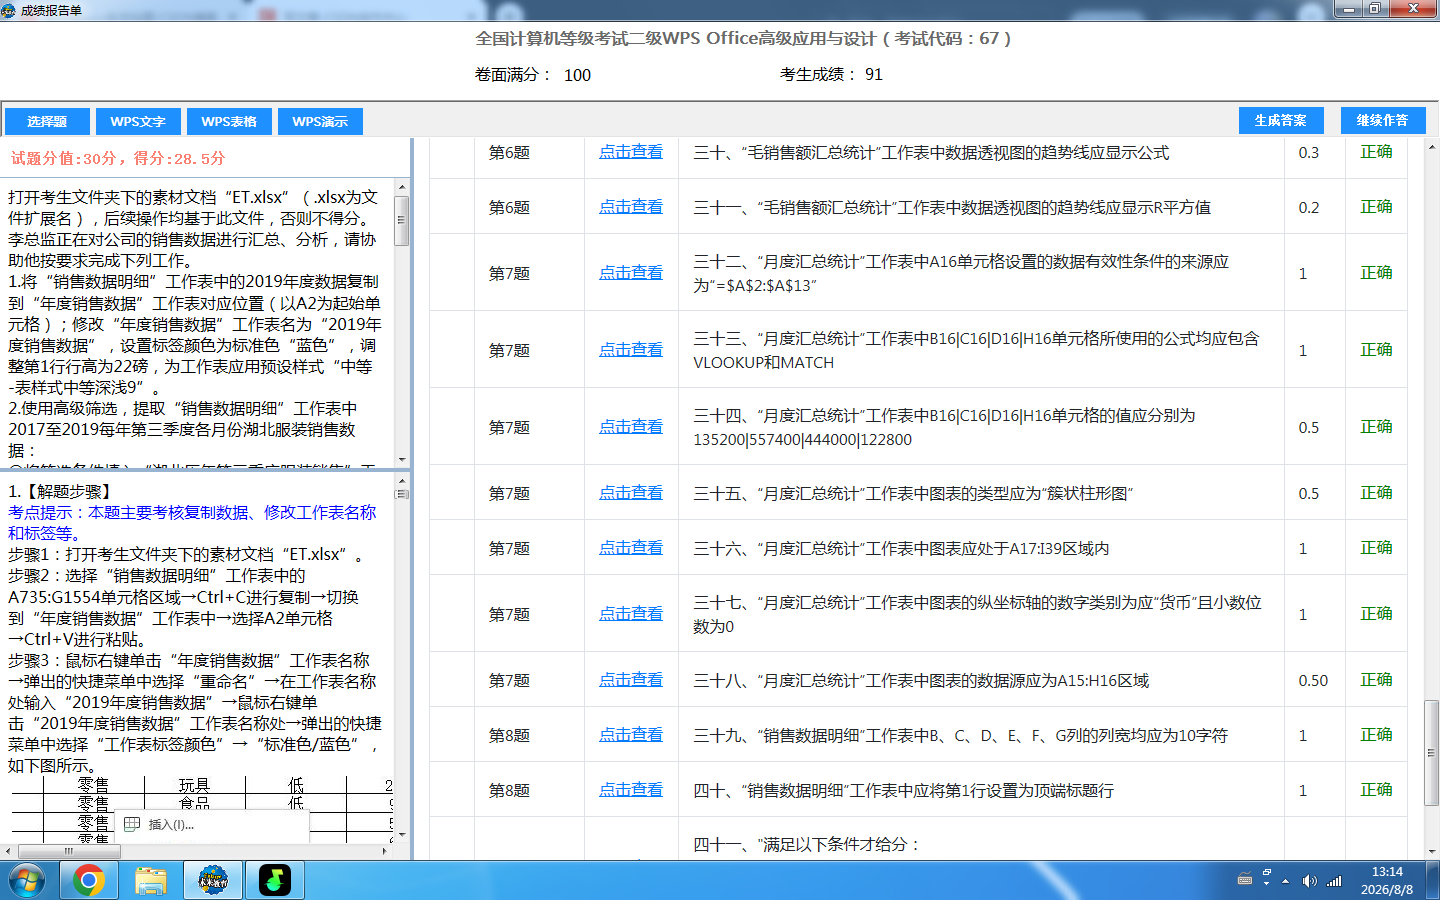
Task: Switch to the WPS演示 tab
Action: point(320,121)
